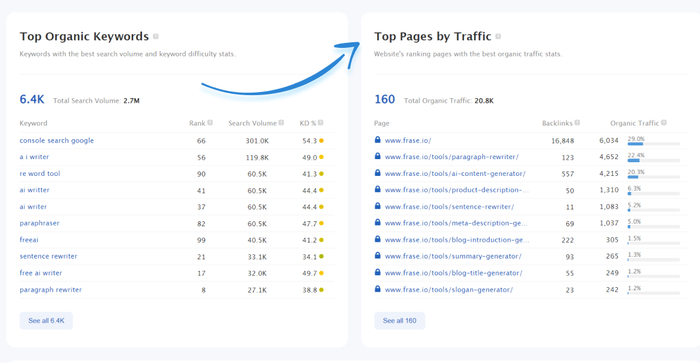Click the Backlinks column info icon
700x363 pixels.
click(577, 123)
